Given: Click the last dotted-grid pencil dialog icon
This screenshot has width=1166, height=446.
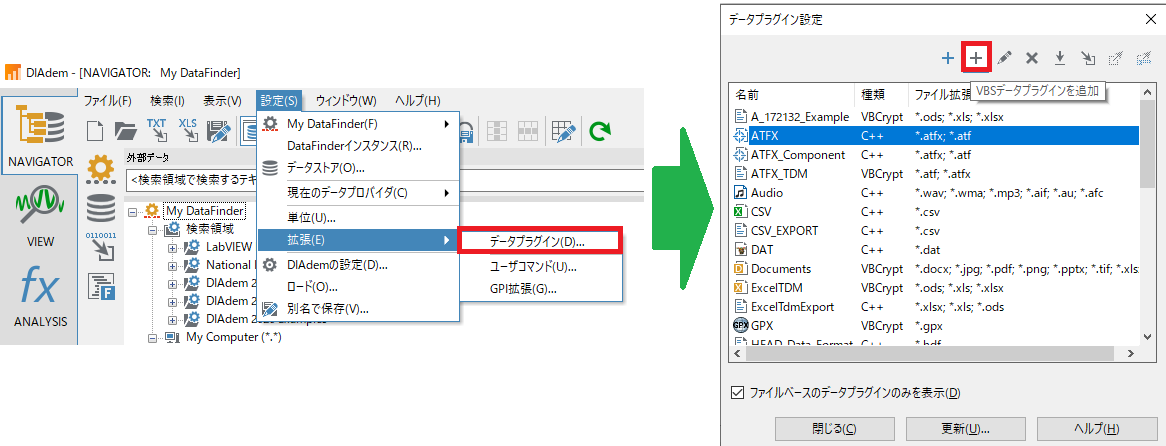Looking at the screenshot, I should 1144,57.
